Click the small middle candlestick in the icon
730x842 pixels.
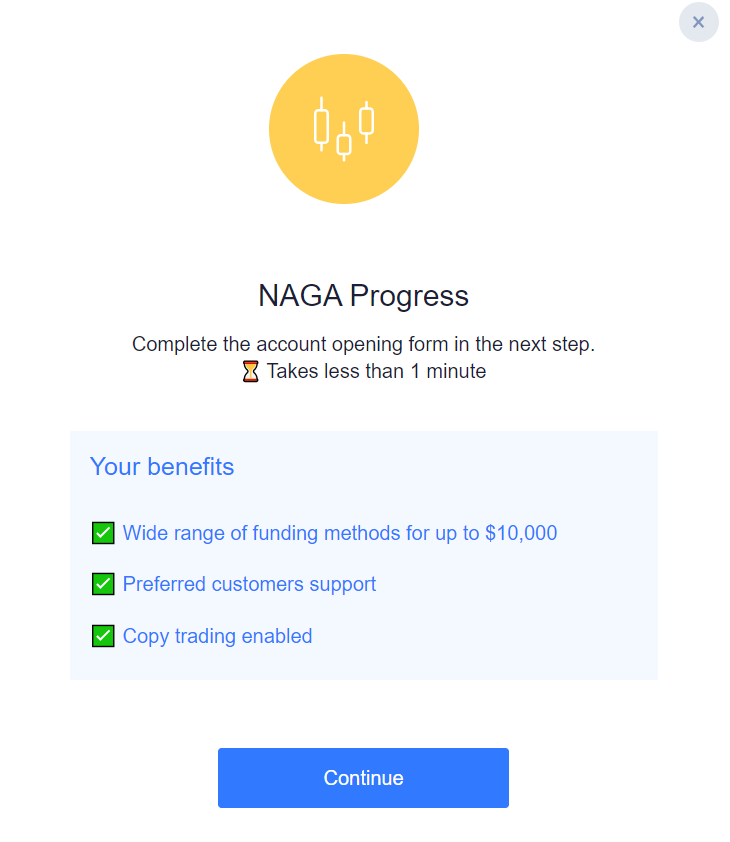pyautogui.click(x=344, y=143)
